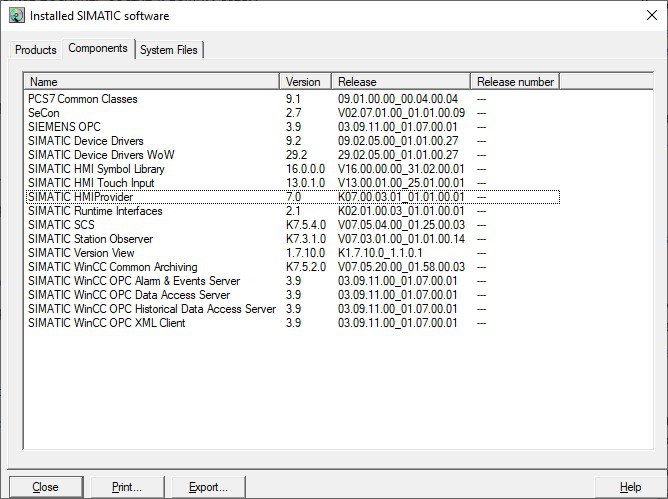Click version 16.0.0.0 cell

(x=305, y=169)
